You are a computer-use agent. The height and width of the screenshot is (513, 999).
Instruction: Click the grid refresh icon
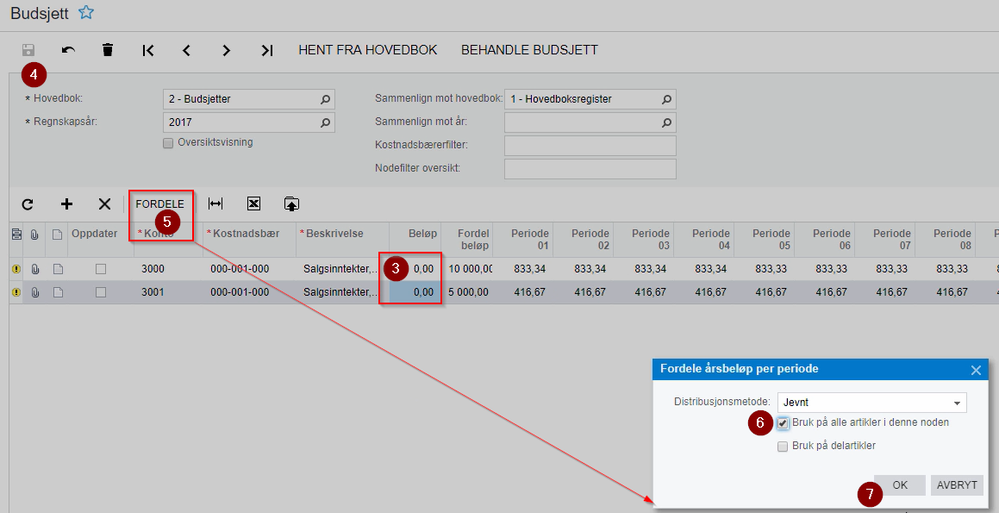[27, 204]
